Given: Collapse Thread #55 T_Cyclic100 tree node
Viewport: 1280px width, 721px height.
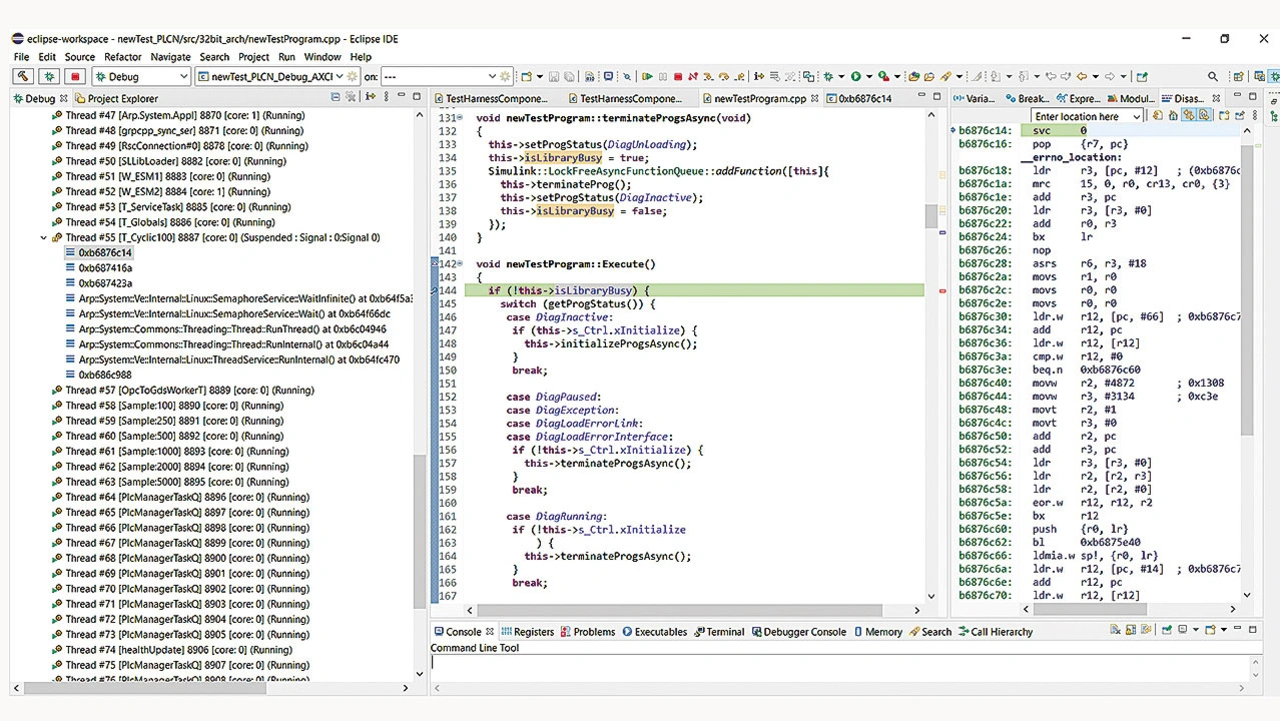Looking at the screenshot, I should click(x=44, y=238).
